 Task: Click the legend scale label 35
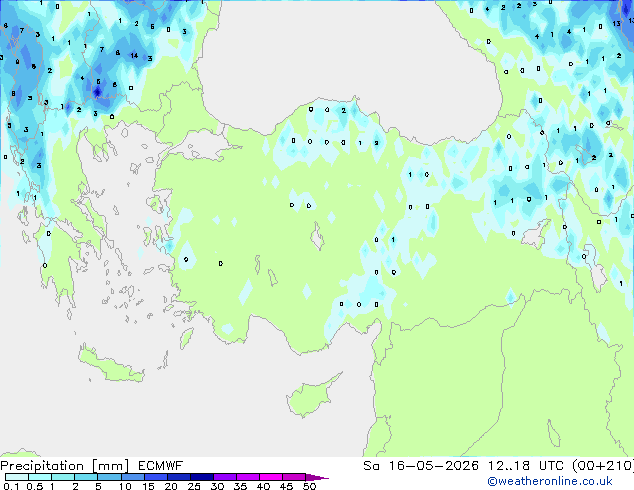[x=240, y=486]
